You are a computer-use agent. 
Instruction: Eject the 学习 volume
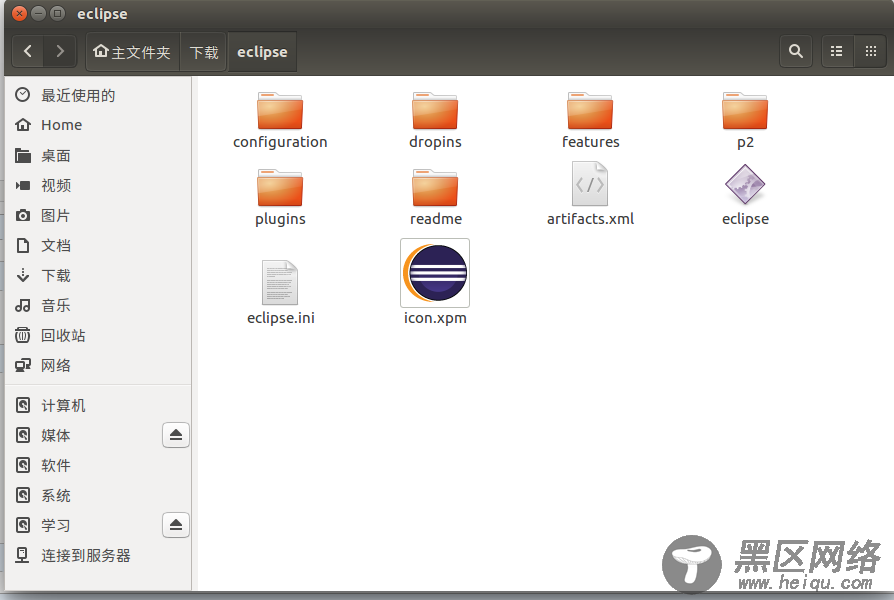tap(176, 525)
